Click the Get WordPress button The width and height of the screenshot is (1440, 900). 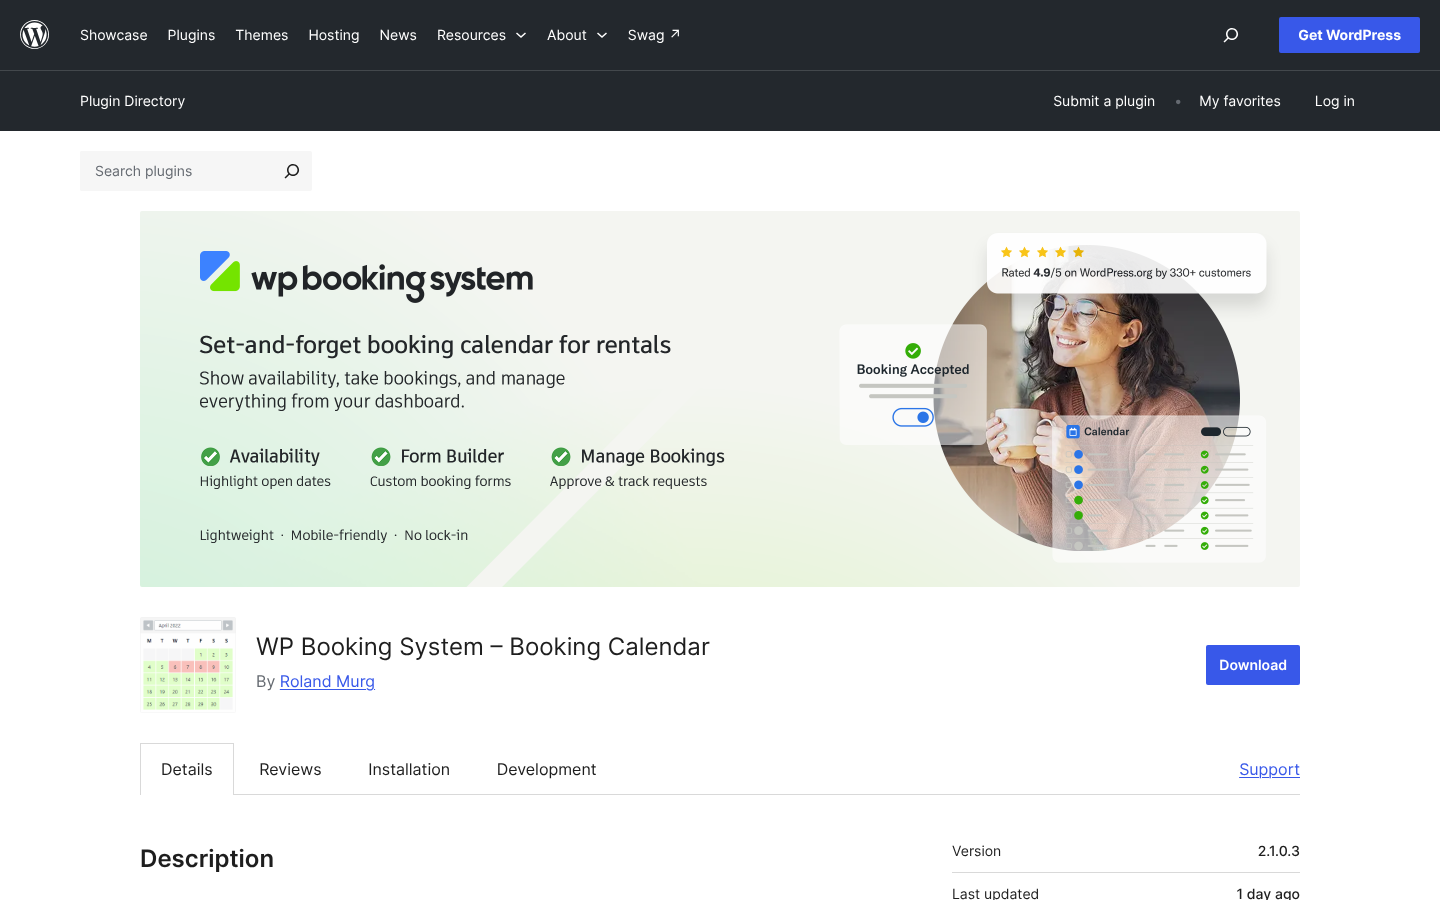pyautogui.click(x=1349, y=35)
